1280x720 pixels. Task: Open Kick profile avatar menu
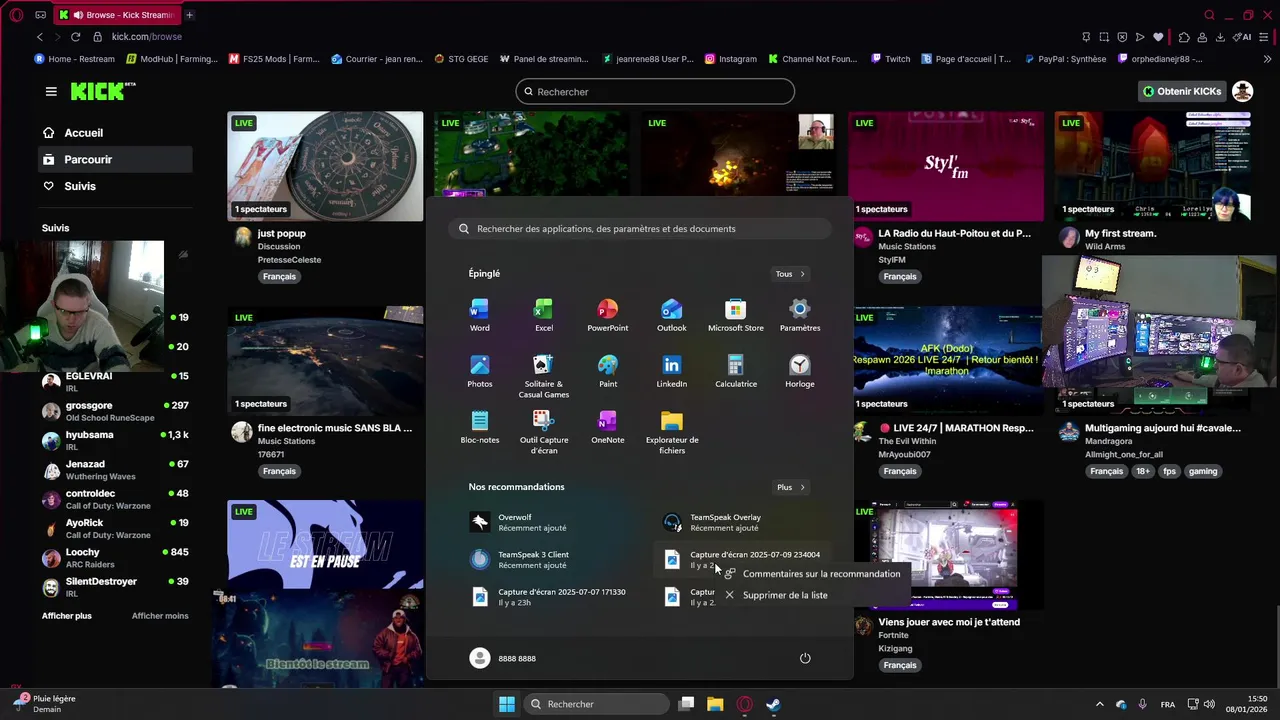(1243, 91)
